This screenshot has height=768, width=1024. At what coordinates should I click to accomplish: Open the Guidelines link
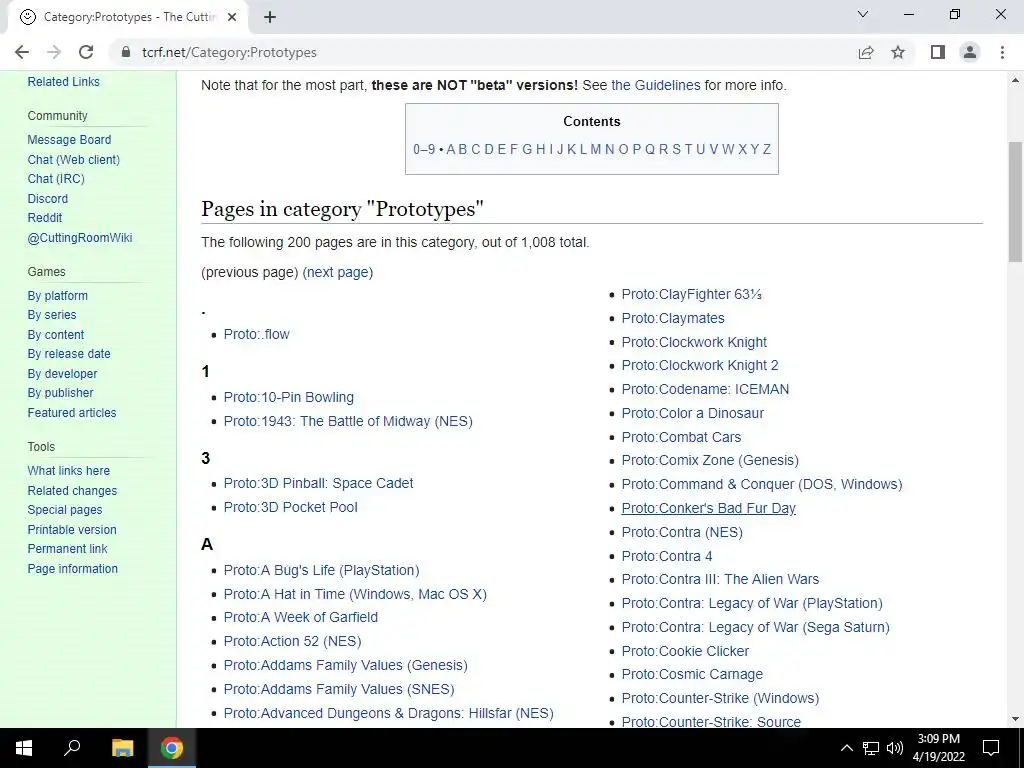(656, 86)
